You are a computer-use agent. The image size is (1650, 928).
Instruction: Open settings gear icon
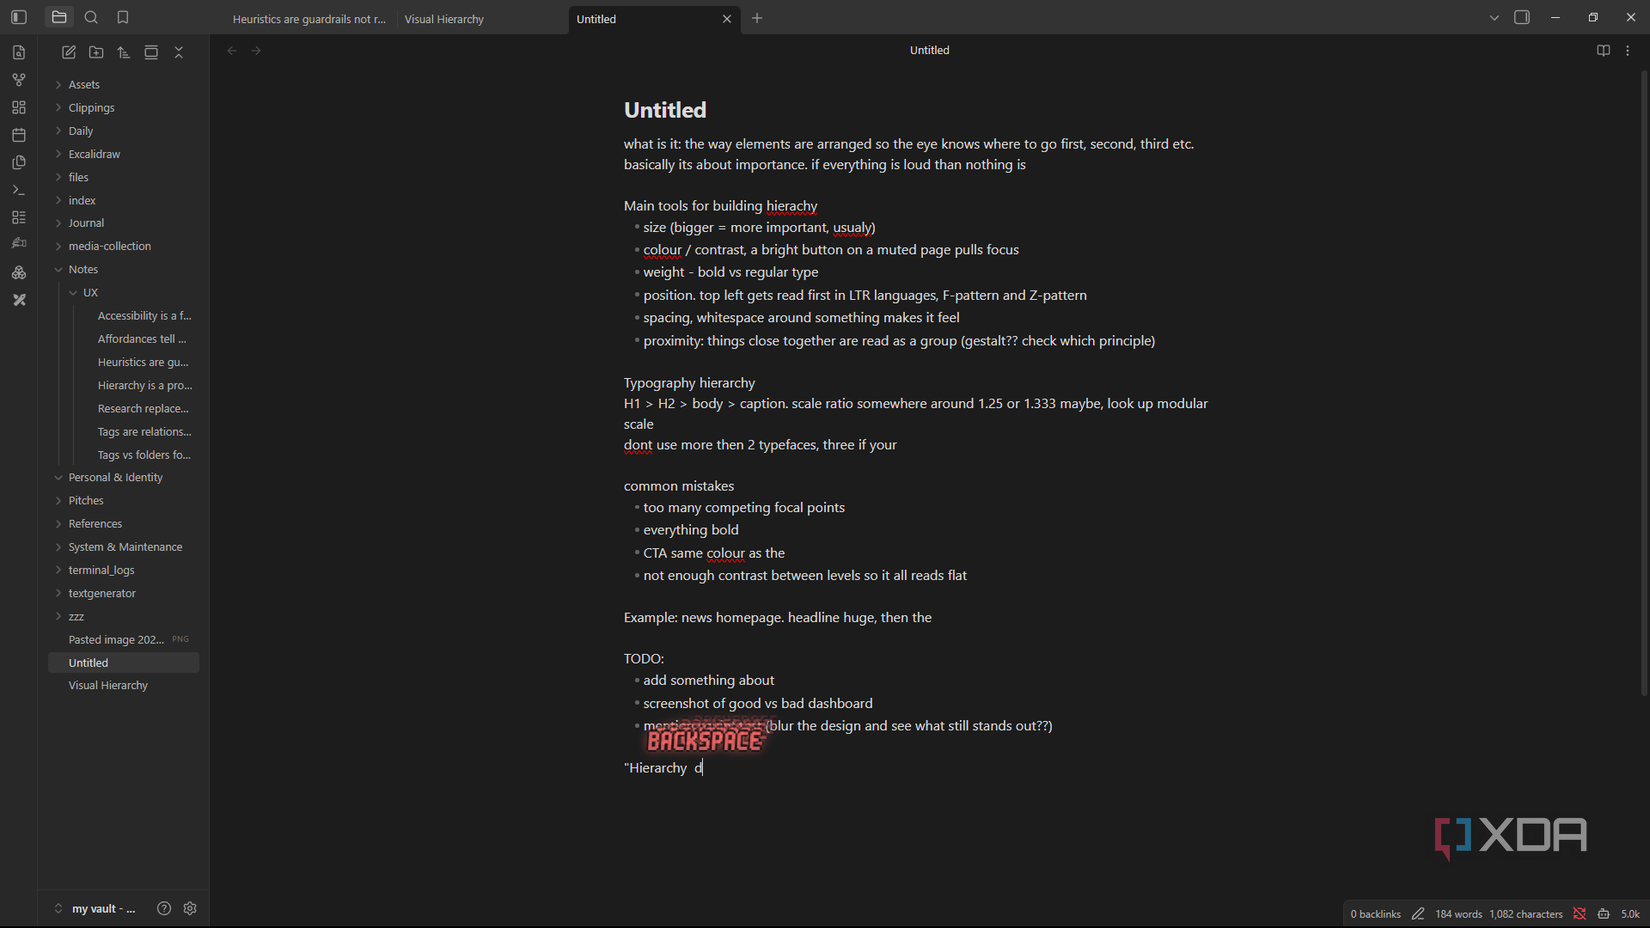190,909
